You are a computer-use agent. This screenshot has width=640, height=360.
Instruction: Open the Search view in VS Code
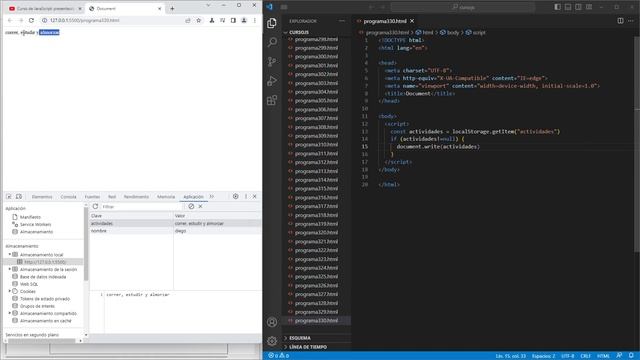272,42
